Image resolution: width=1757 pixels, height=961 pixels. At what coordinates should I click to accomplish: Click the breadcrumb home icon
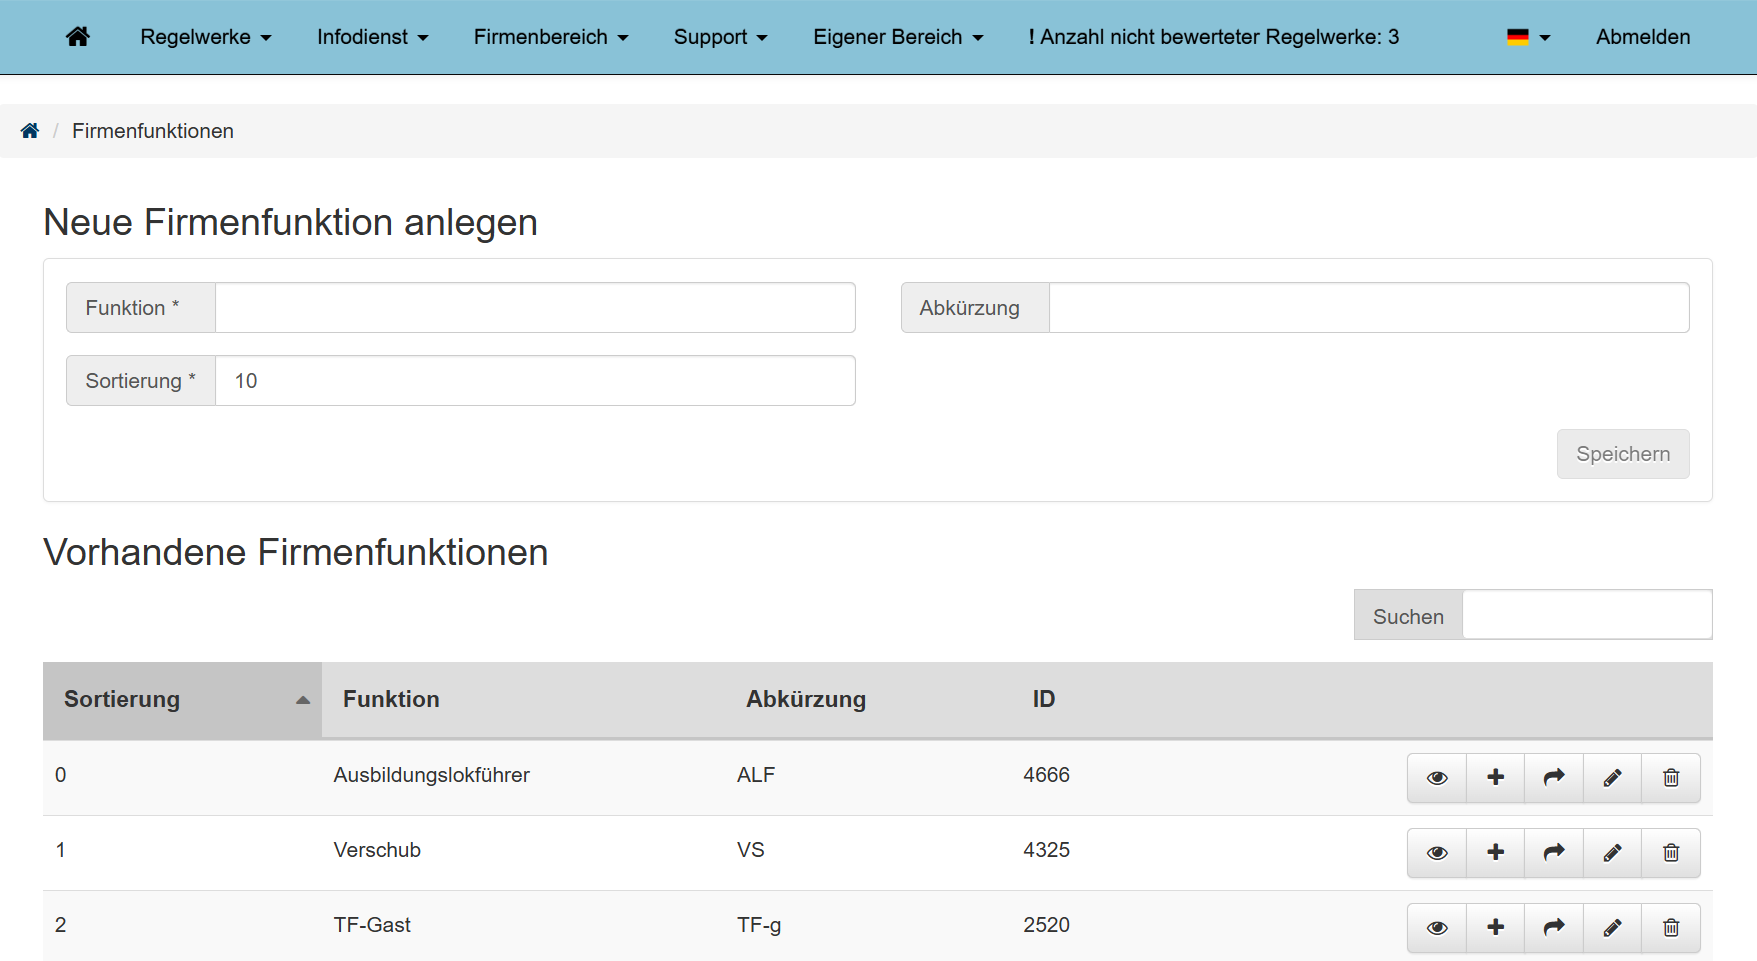point(30,131)
